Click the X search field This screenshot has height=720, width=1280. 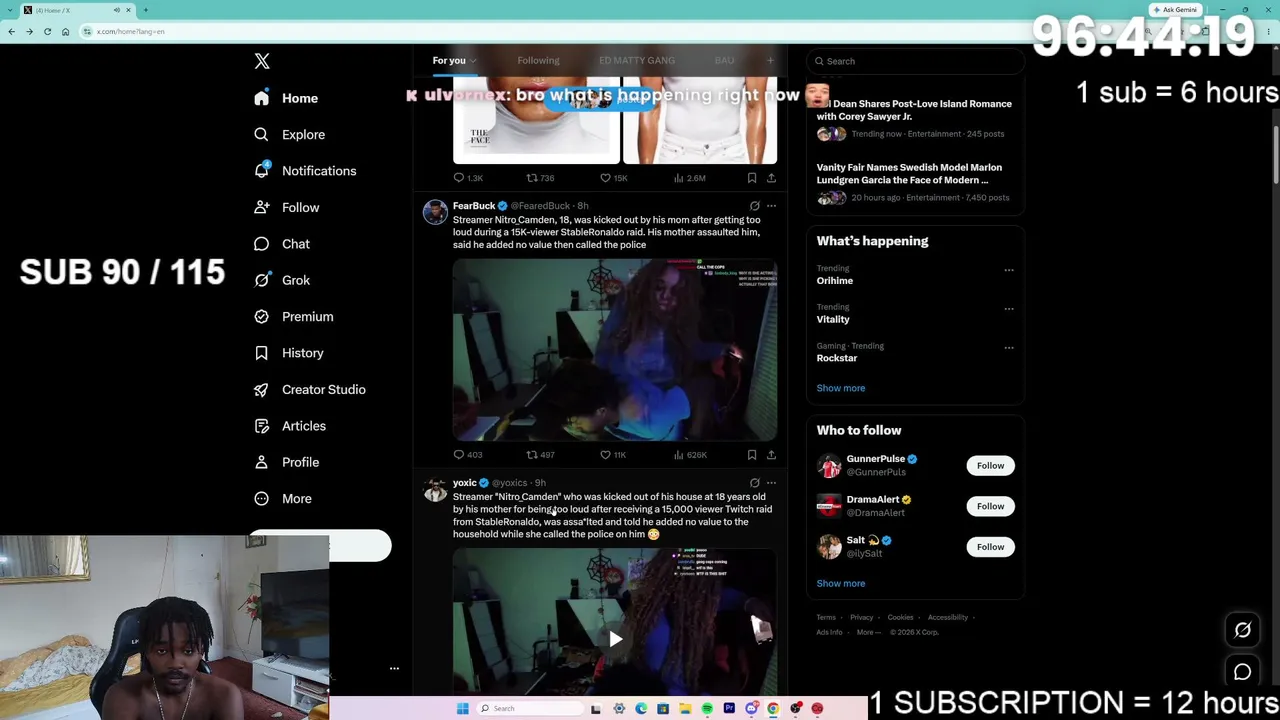pyautogui.click(x=915, y=61)
